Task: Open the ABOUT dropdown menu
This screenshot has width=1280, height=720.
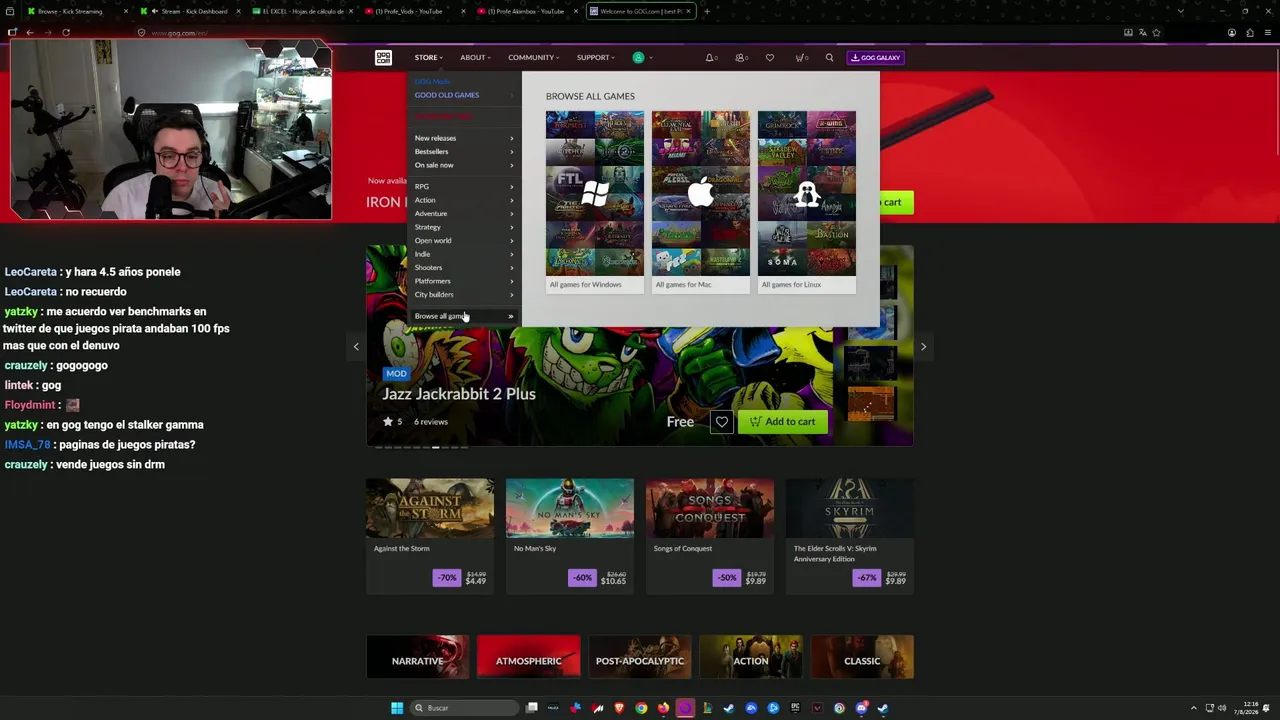Action: click(x=476, y=58)
